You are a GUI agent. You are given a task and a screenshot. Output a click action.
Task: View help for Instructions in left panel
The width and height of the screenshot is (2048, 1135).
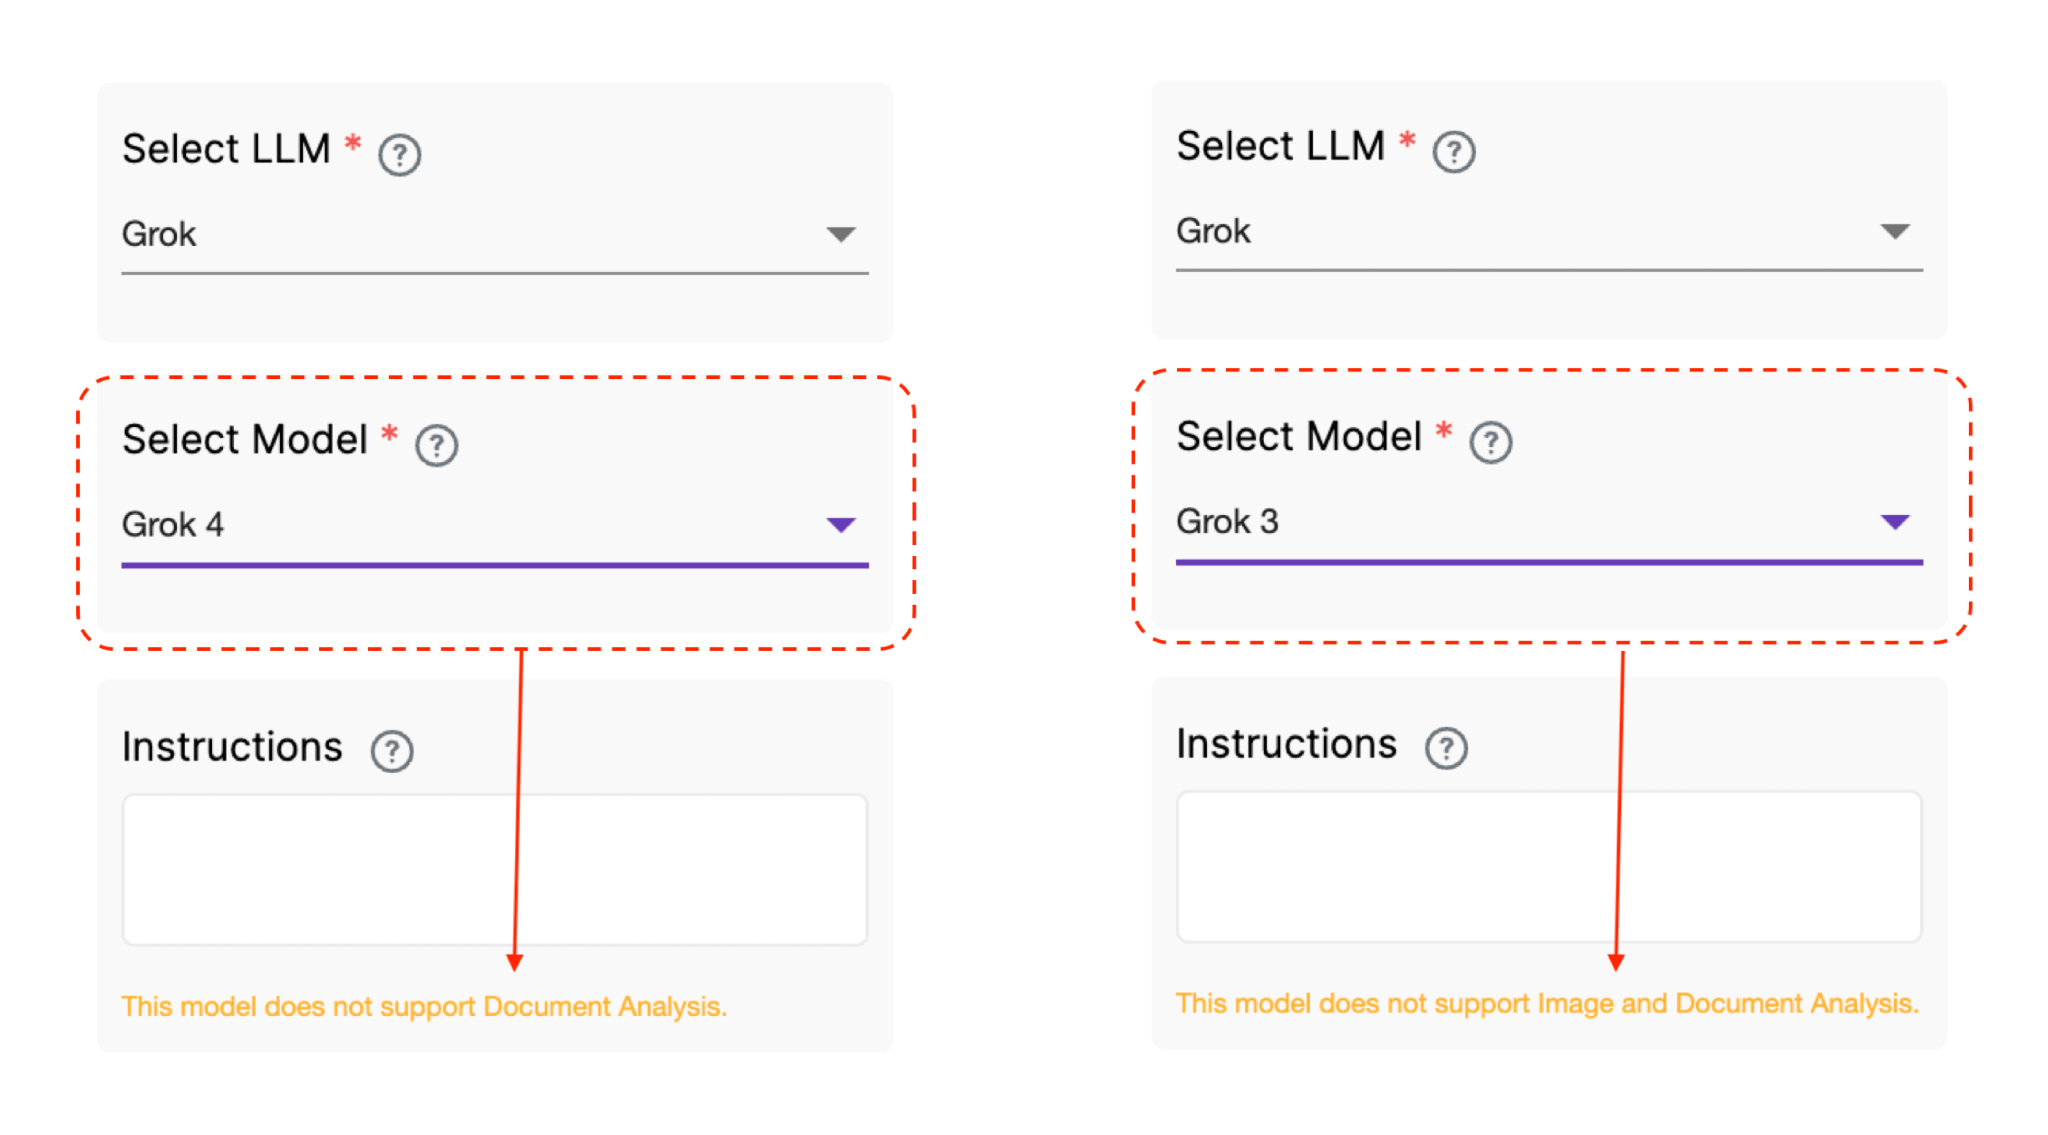tap(391, 751)
